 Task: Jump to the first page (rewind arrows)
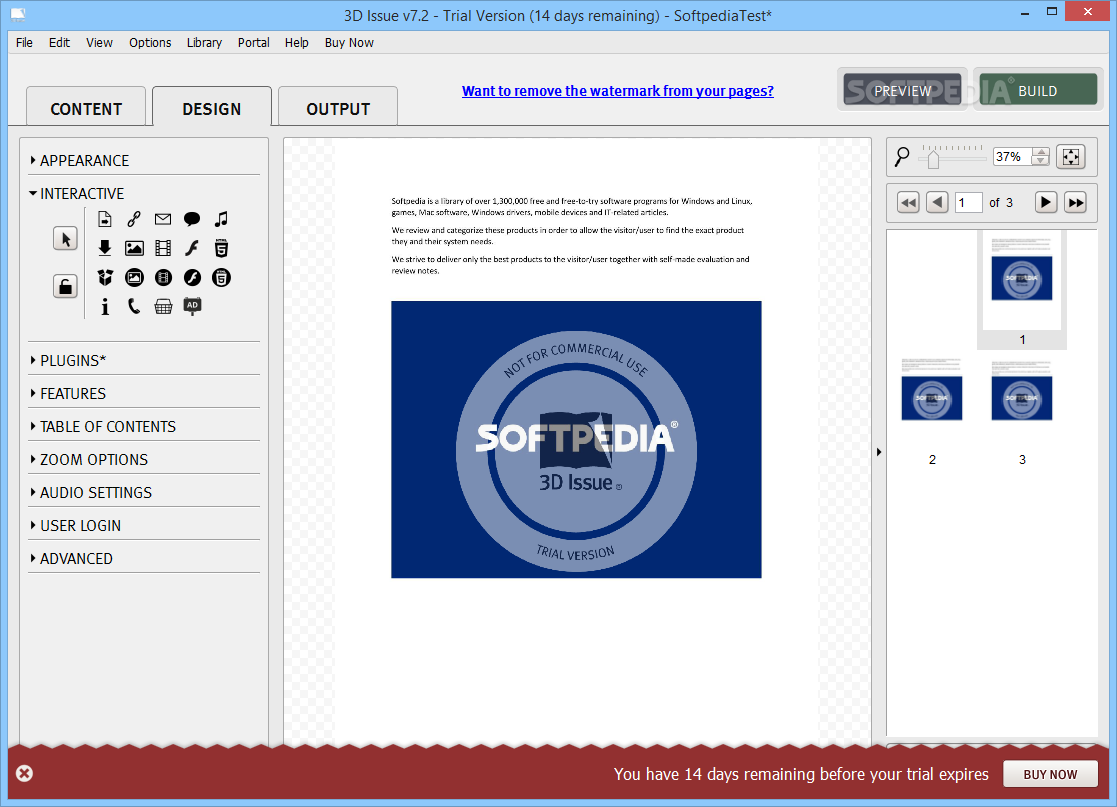pyautogui.click(x=908, y=203)
